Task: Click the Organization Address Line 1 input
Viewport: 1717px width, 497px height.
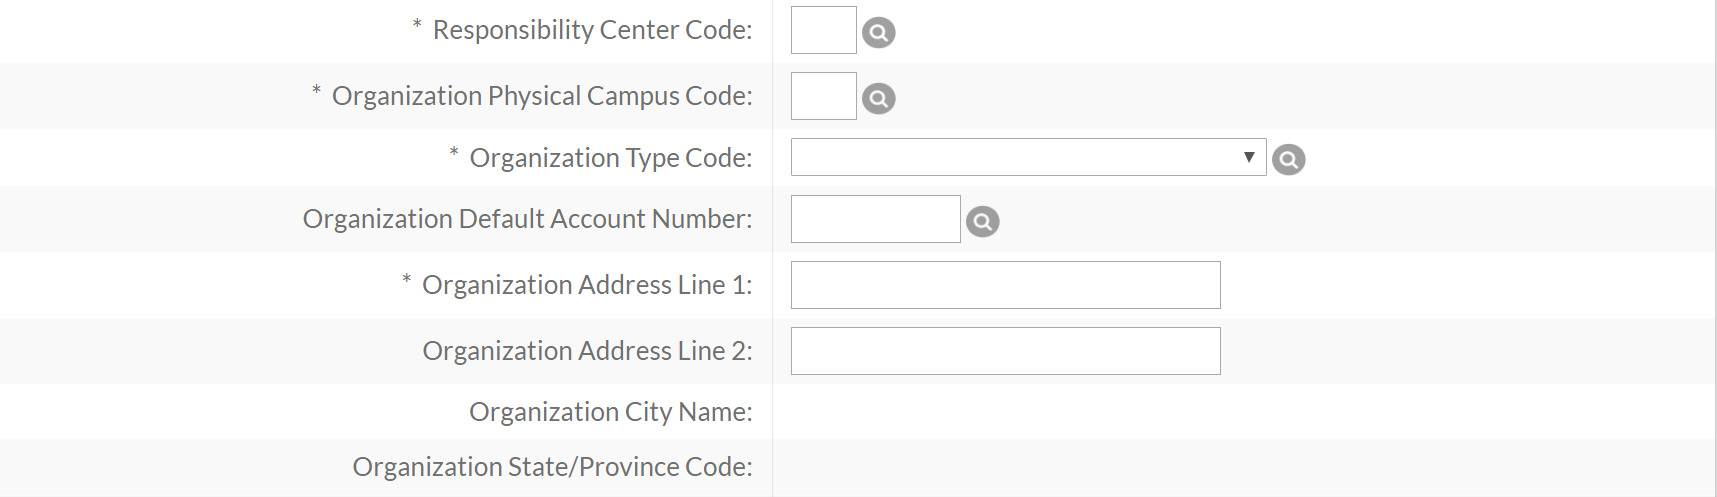Action: coord(1006,285)
